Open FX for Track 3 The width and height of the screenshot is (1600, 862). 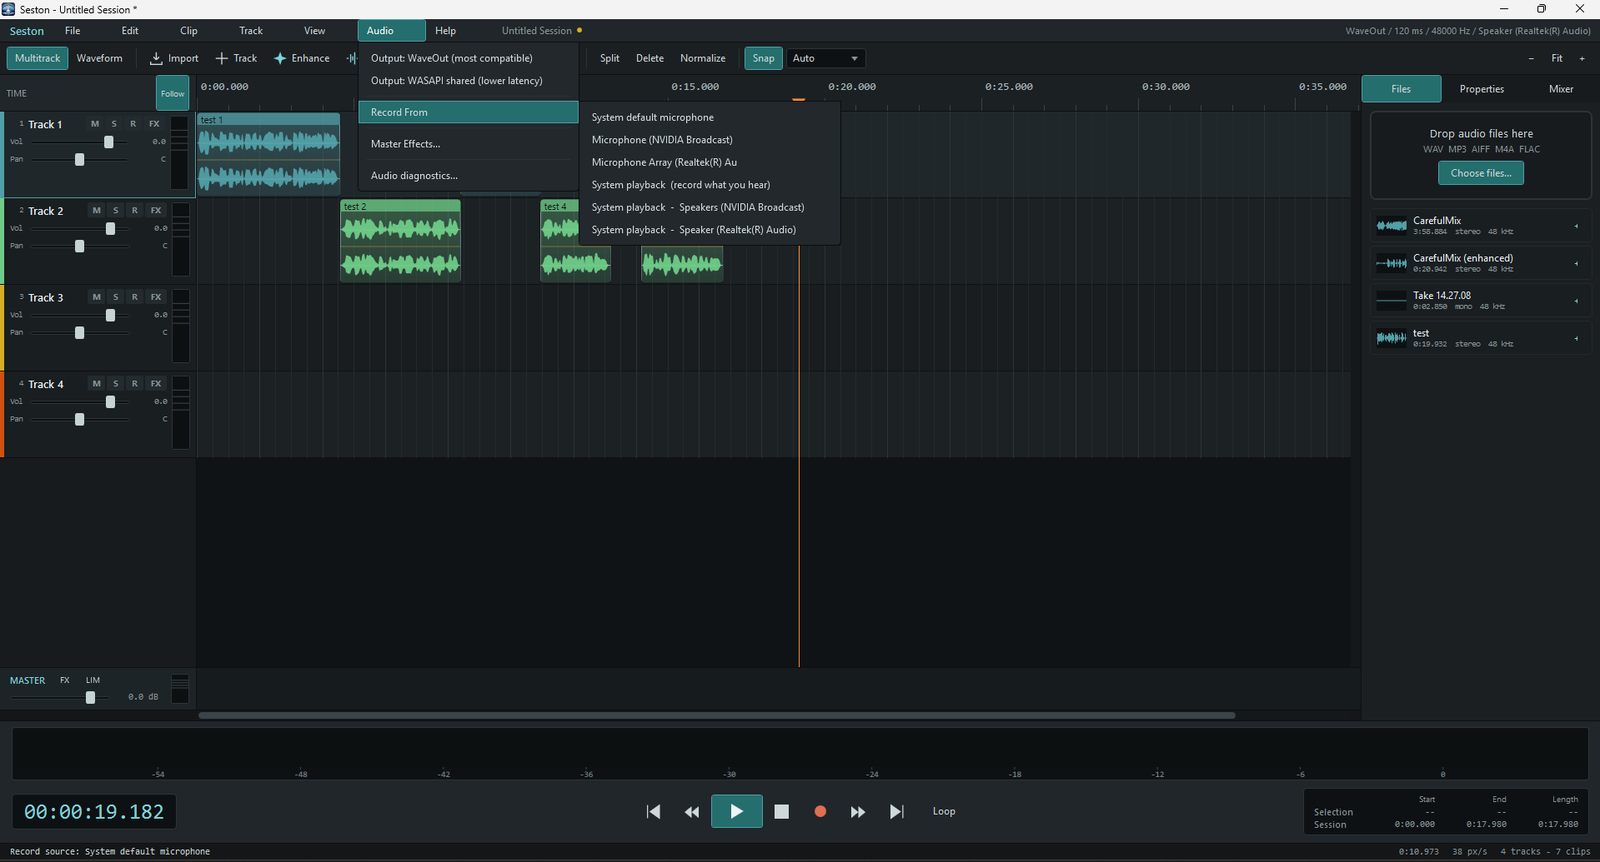tap(156, 297)
